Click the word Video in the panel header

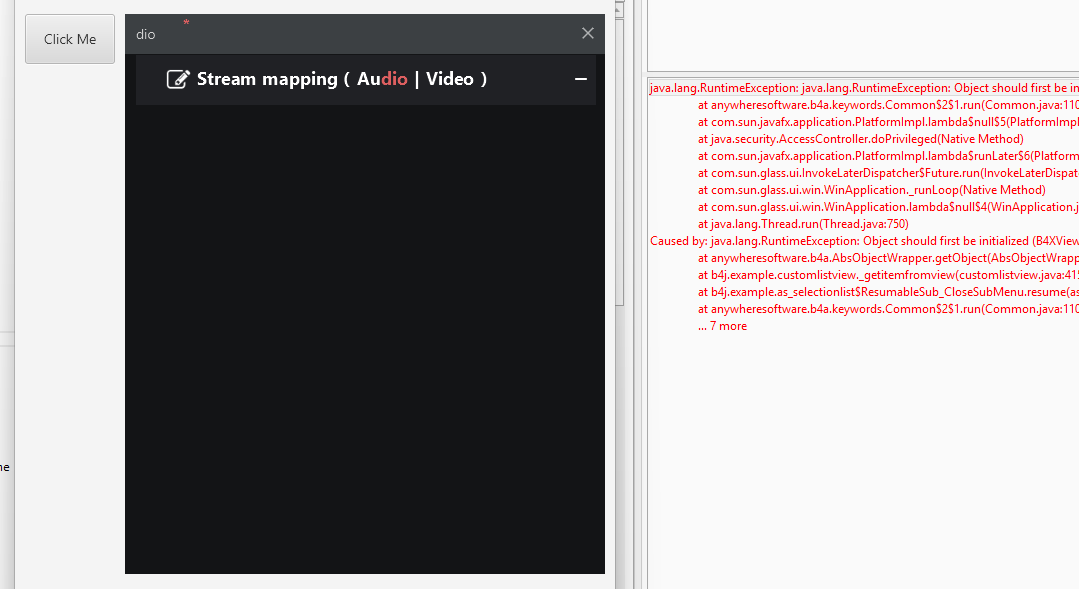(454, 78)
